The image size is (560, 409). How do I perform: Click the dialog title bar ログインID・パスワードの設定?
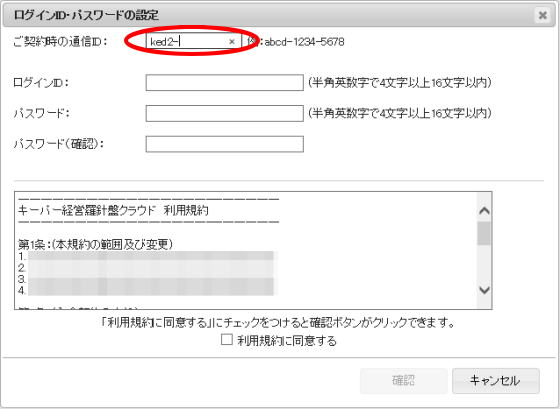click(279, 15)
